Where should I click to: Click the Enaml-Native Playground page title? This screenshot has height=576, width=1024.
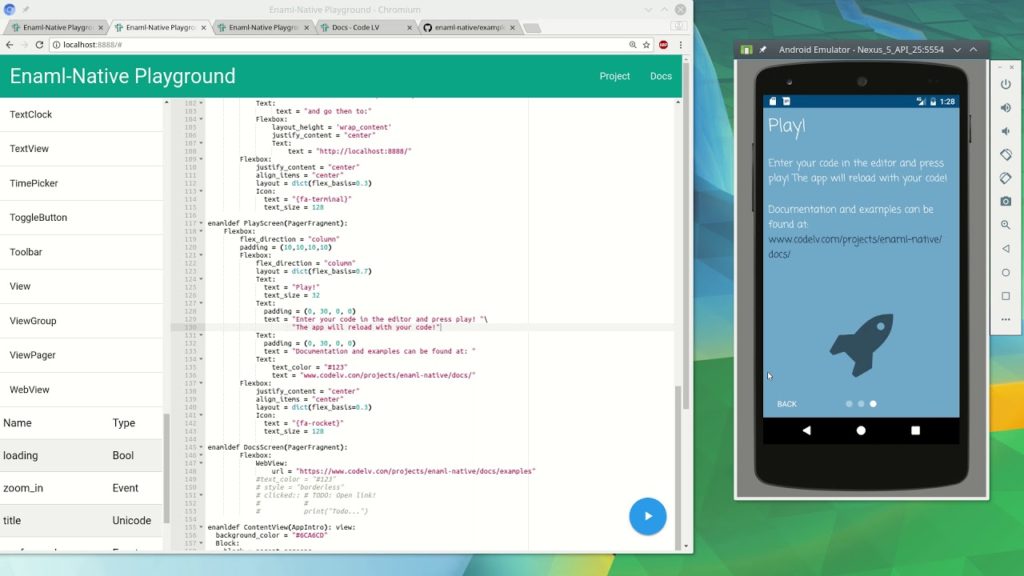click(x=122, y=76)
